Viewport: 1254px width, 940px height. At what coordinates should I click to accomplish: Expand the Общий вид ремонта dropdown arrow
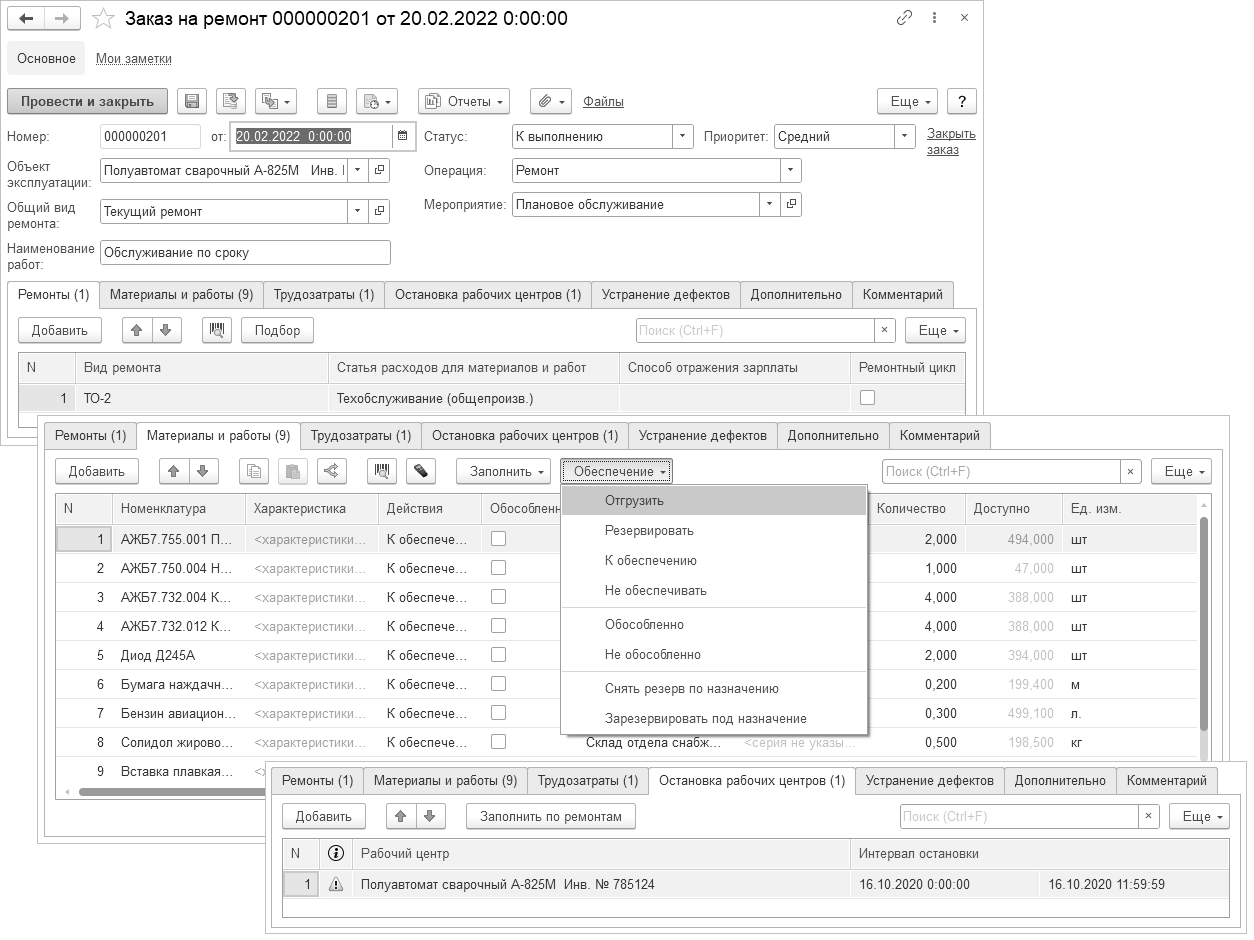[358, 211]
